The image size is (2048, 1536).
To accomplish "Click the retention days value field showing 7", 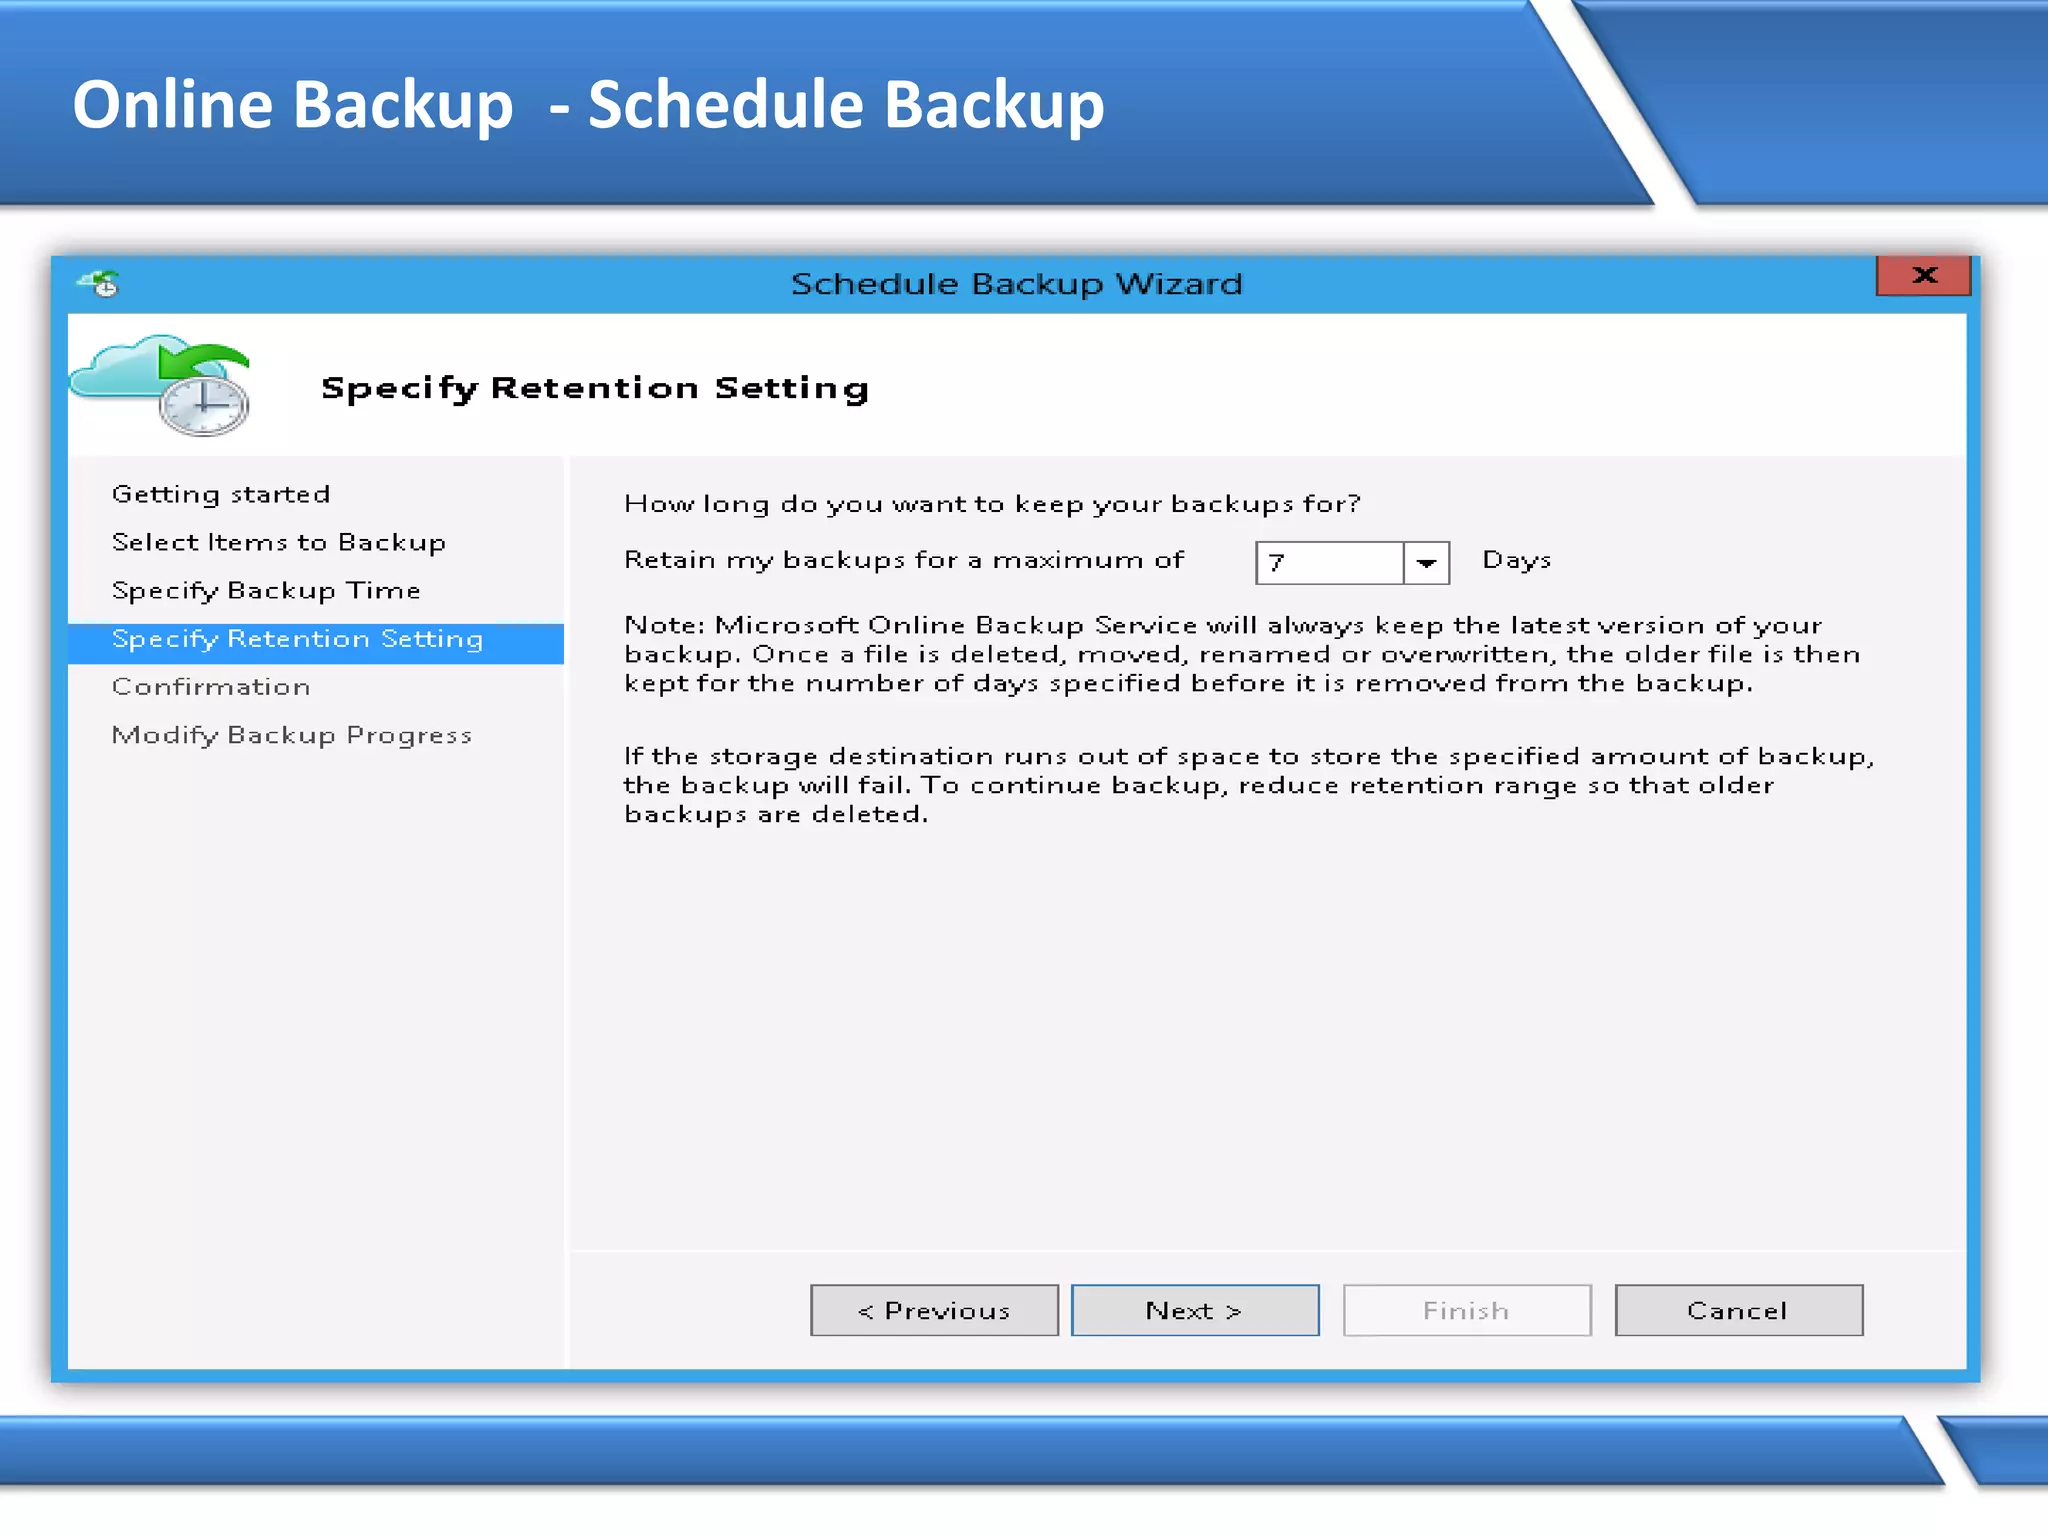I will point(1329,562).
